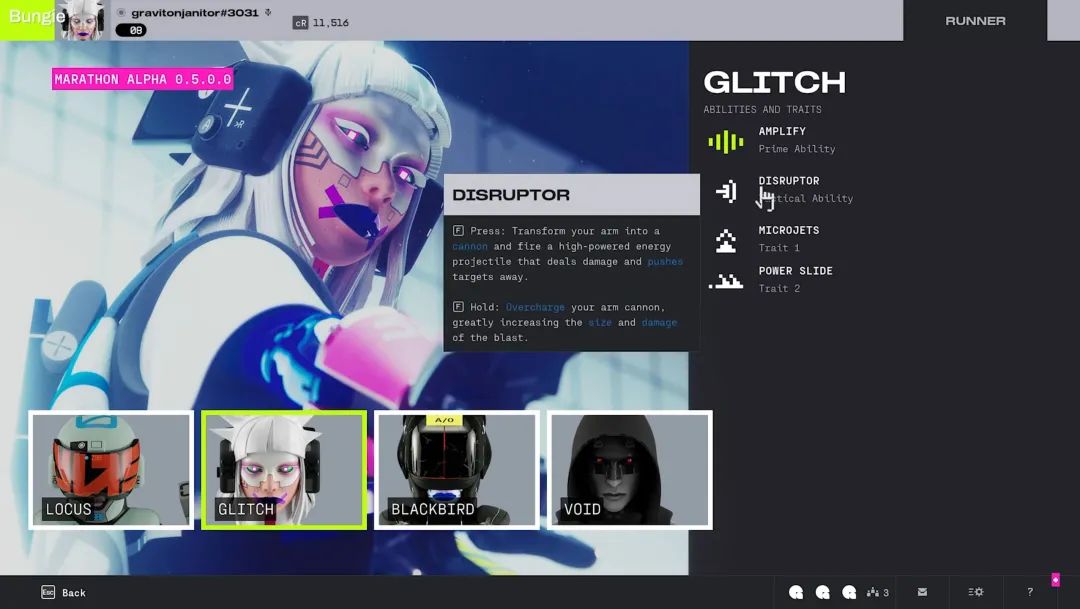Screen dimensions: 1080x609
Task: Open the settings gear menu icon
Action: pos(976,592)
